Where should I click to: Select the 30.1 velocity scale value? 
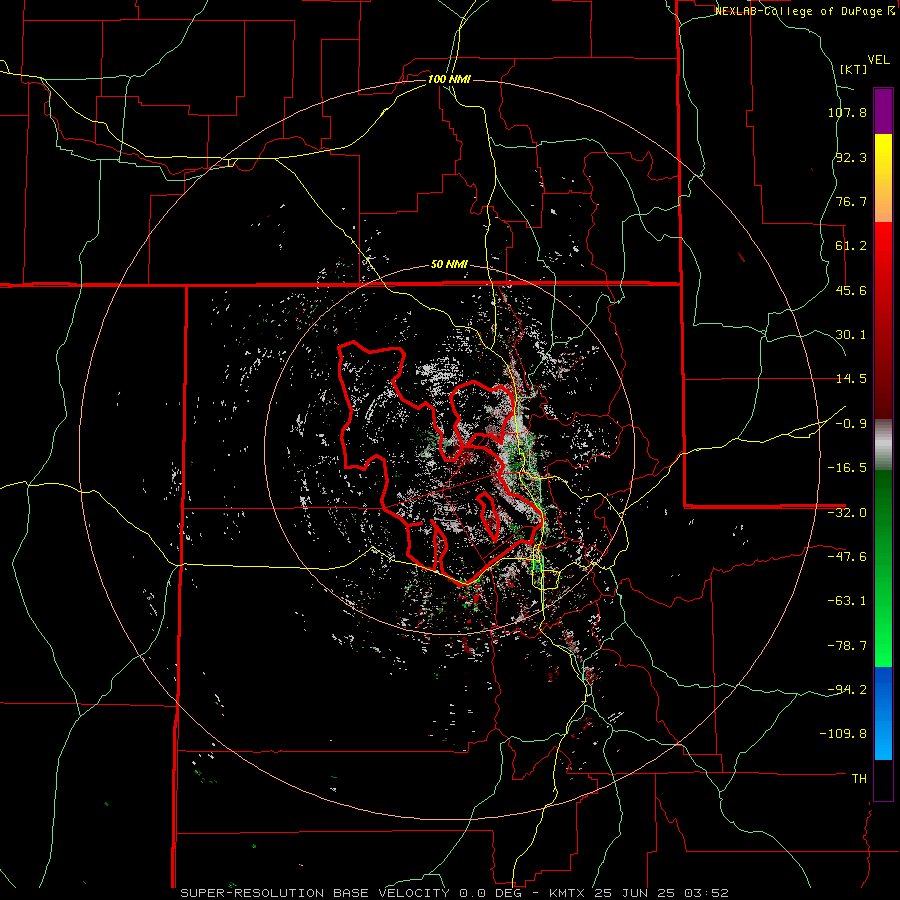(x=851, y=335)
